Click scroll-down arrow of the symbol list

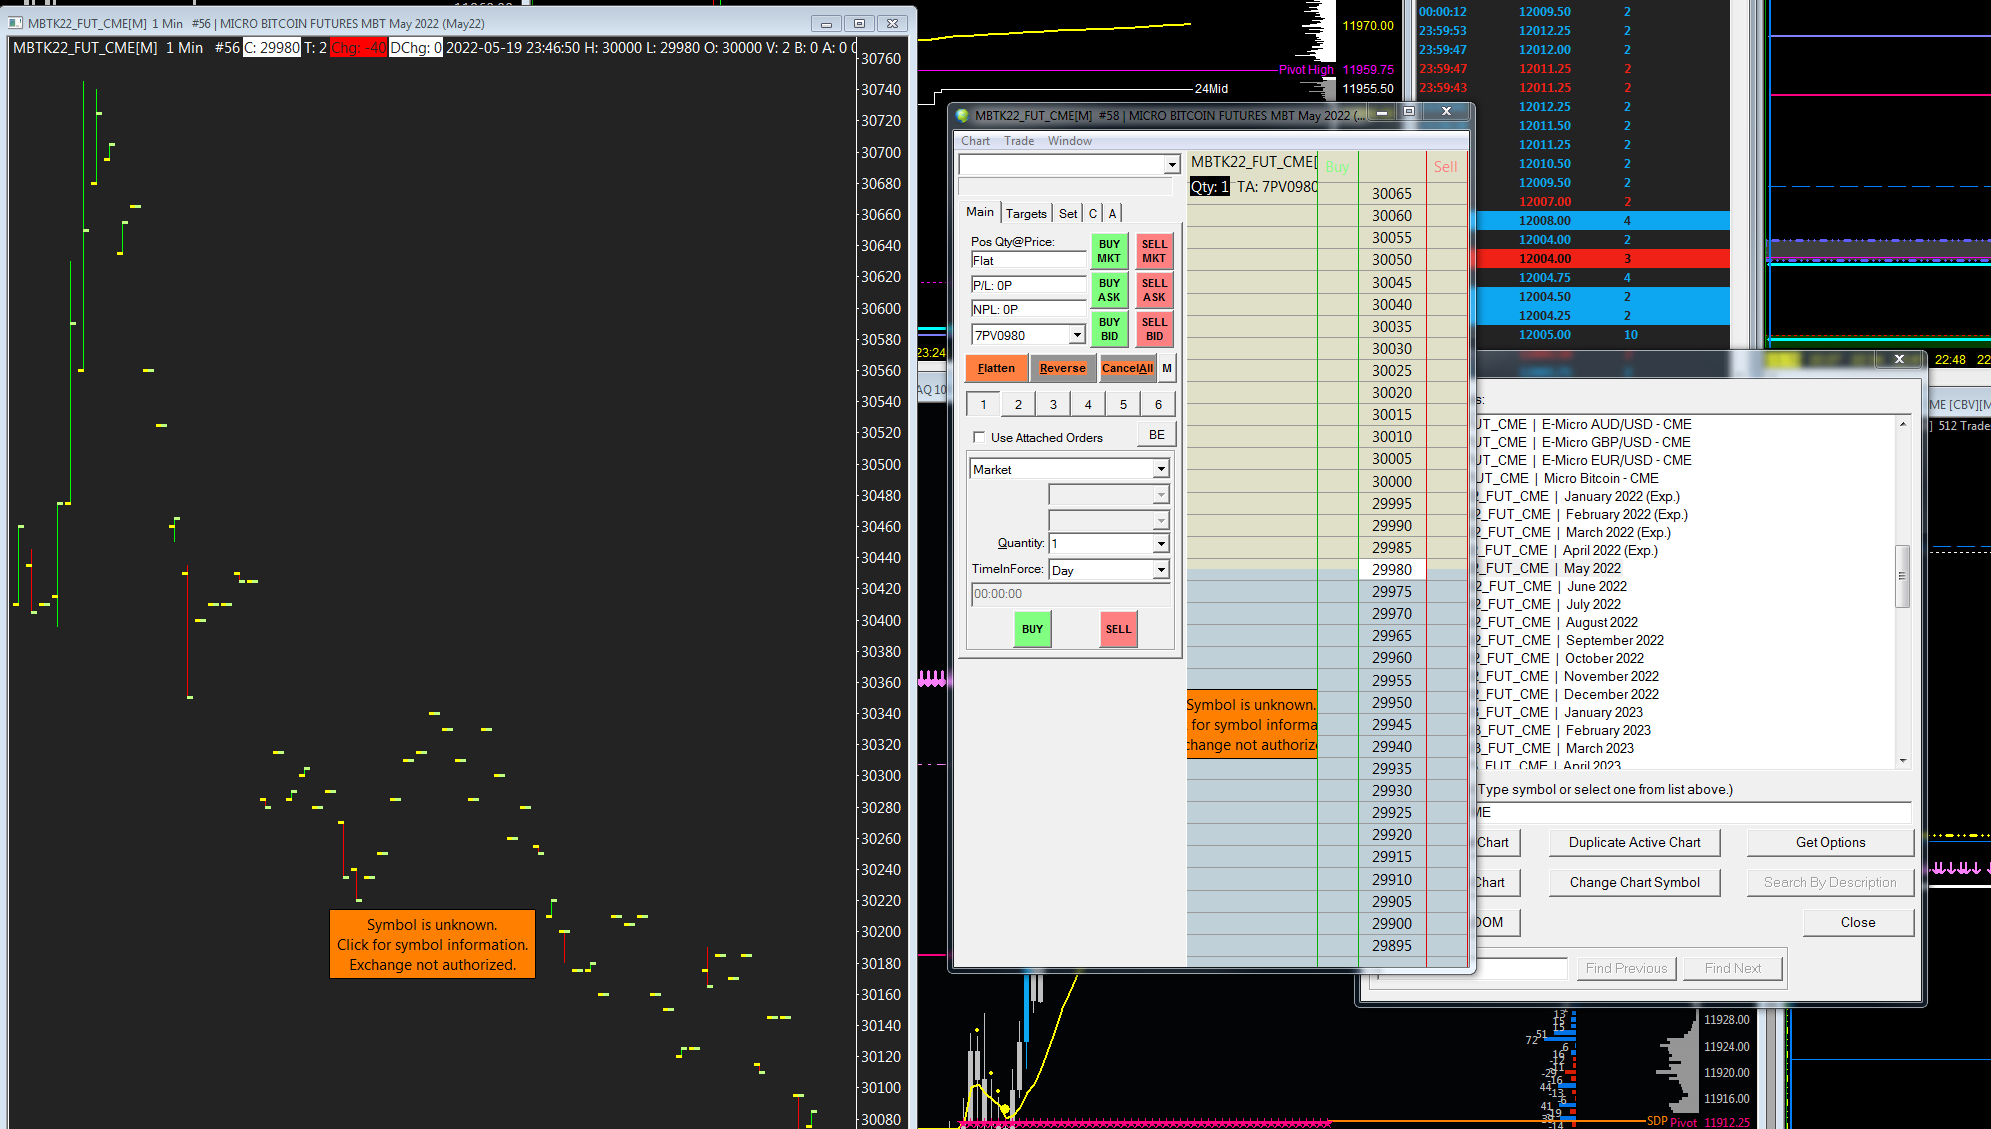(1902, 761)
